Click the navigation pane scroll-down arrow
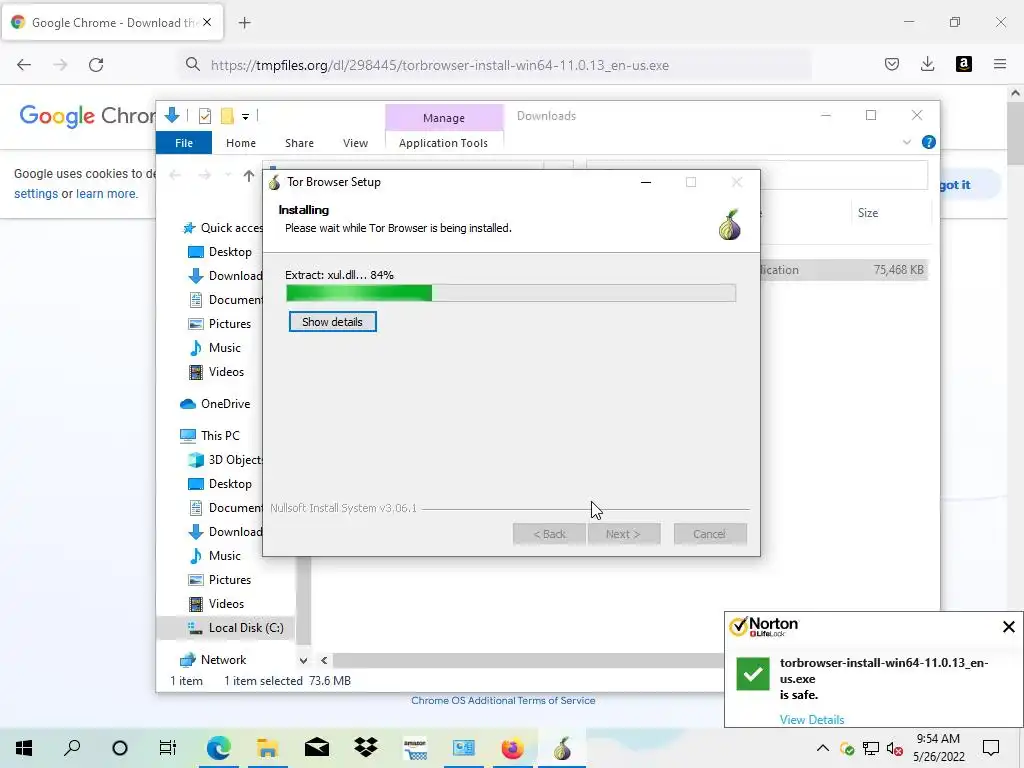This screenshot has width=1024, height=768. [x=303, y=660]
